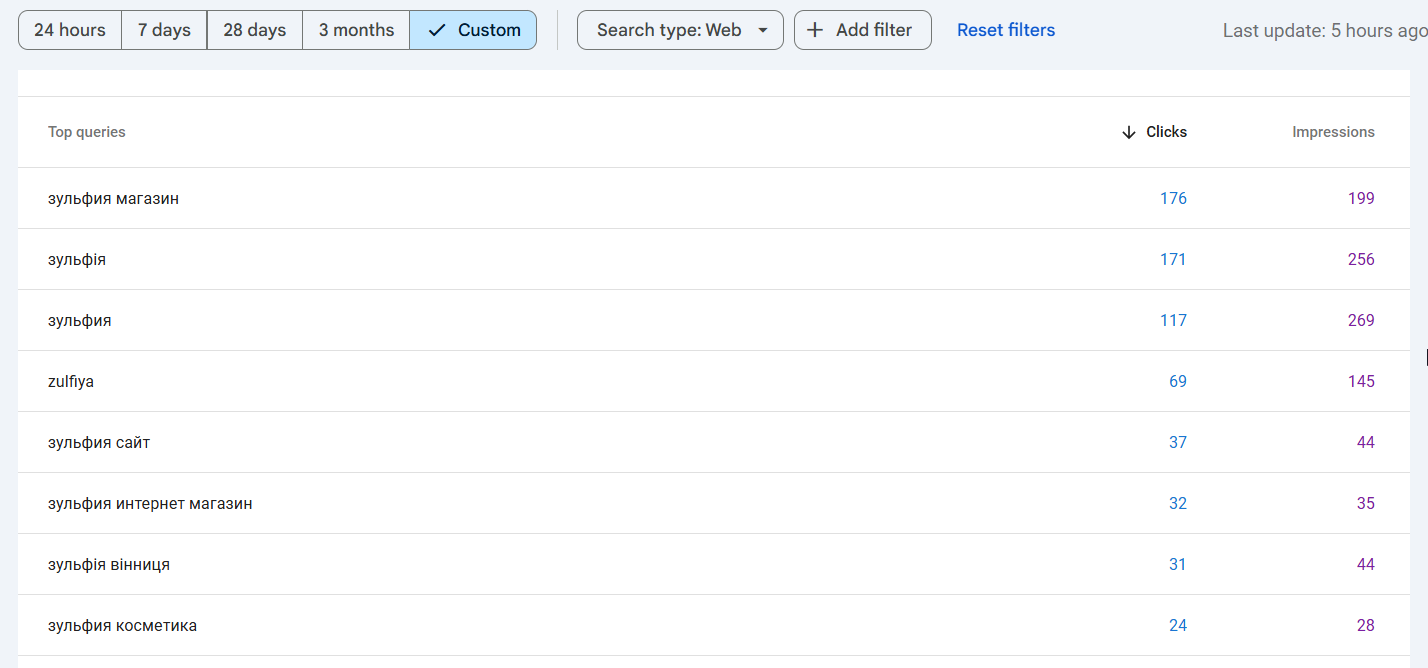Select the query зульфия магазин
Viewport: 1428px width, 668px height.
click(x=113, y=198)
